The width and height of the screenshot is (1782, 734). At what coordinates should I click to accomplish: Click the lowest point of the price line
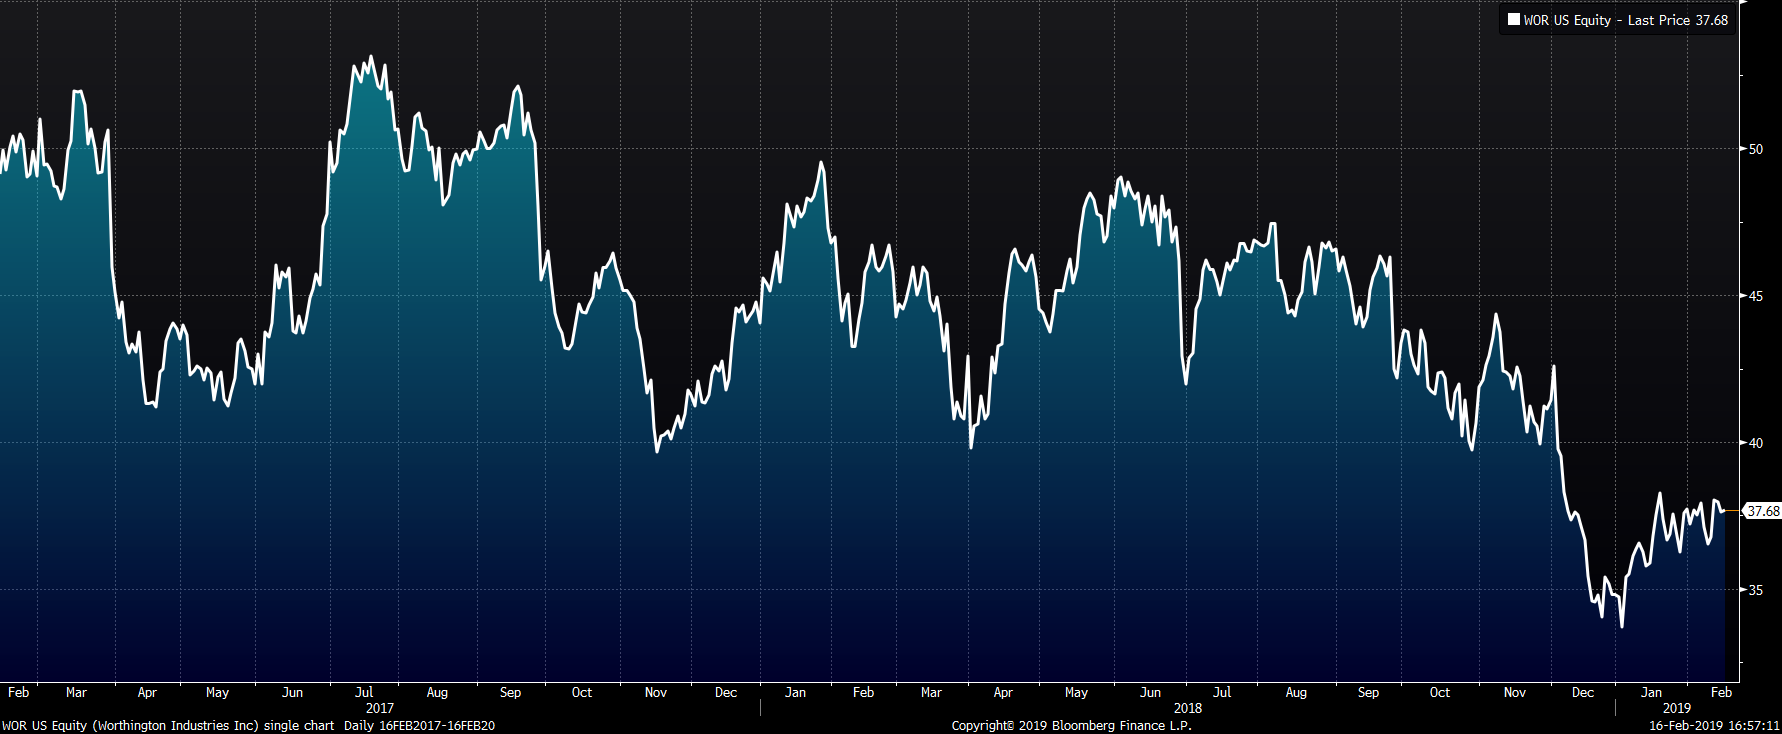click(x=1621, y=627)
